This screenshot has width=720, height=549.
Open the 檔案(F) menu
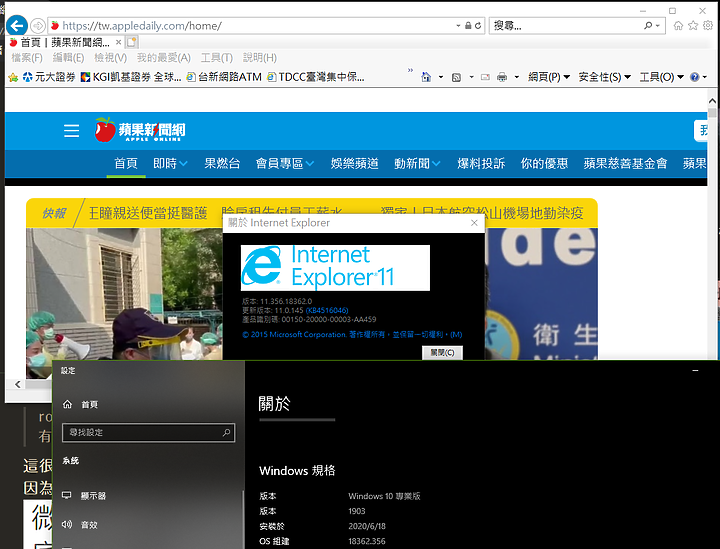point(27,58)
